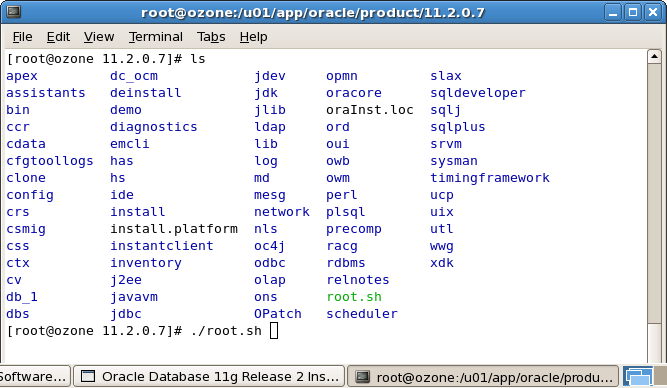Close the terminal window
Screen dimensions: 667x388
click(653, 12)
